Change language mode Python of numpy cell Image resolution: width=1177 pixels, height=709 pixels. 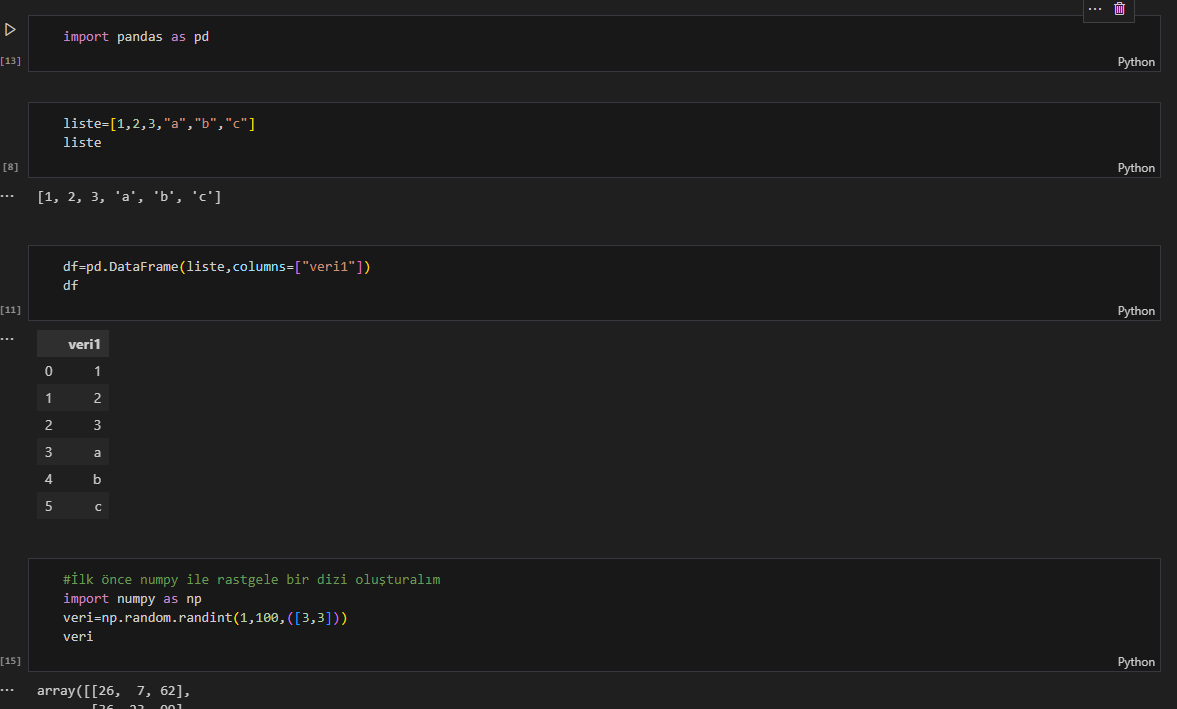click(1136, 662)
